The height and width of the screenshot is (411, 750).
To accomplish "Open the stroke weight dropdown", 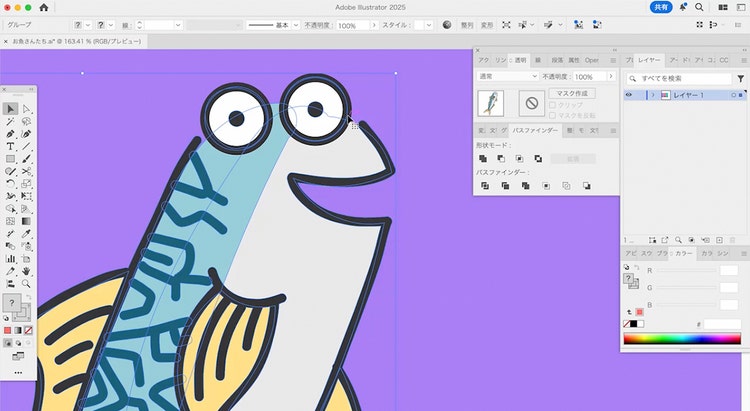I will click(x=178, y=25).
